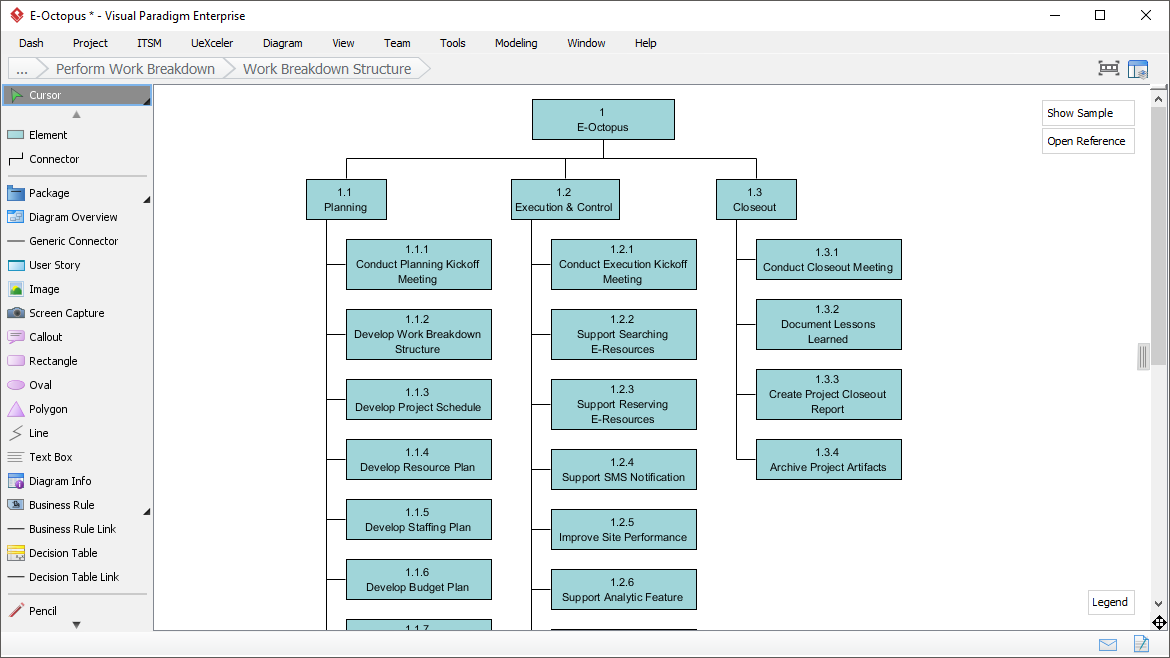This screenshot has height=658, width=1170.
Task: Open the Project menu
Action: [x=90, y=43]
